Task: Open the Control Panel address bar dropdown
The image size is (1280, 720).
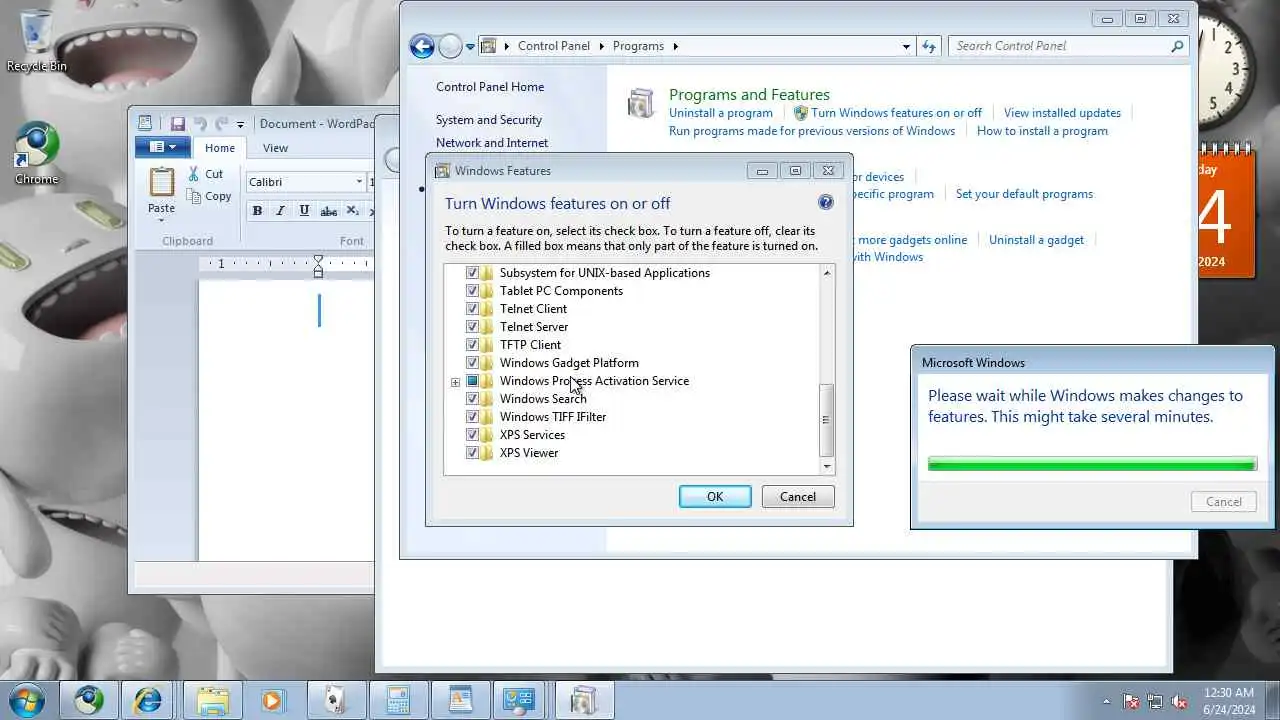Action: click(x=906, y=46)
